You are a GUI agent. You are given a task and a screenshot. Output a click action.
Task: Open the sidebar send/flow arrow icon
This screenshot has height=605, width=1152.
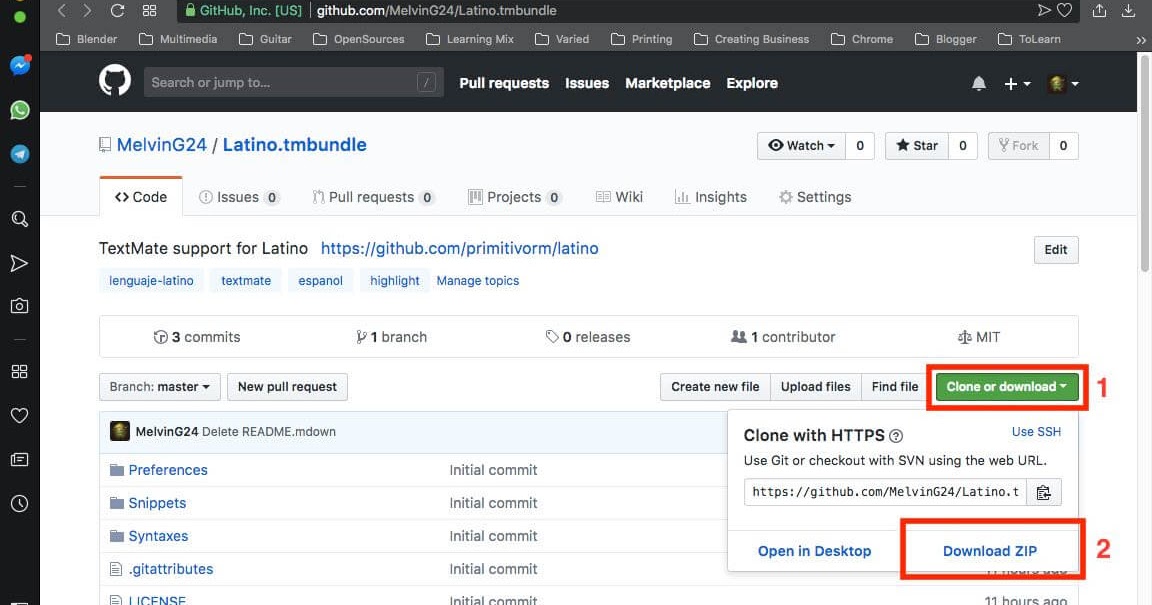(20, 263)
